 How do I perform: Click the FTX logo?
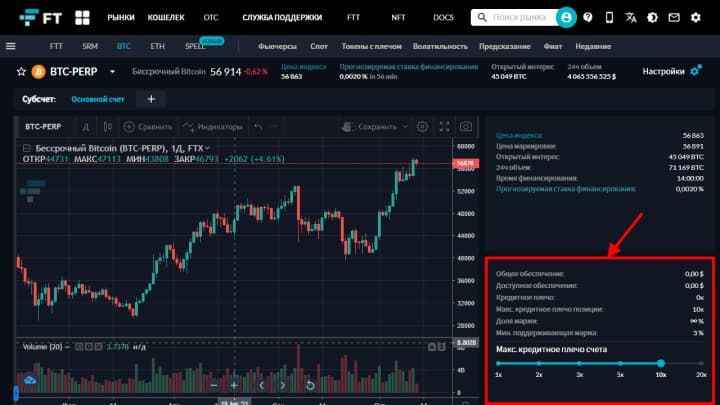click(40, 17)
